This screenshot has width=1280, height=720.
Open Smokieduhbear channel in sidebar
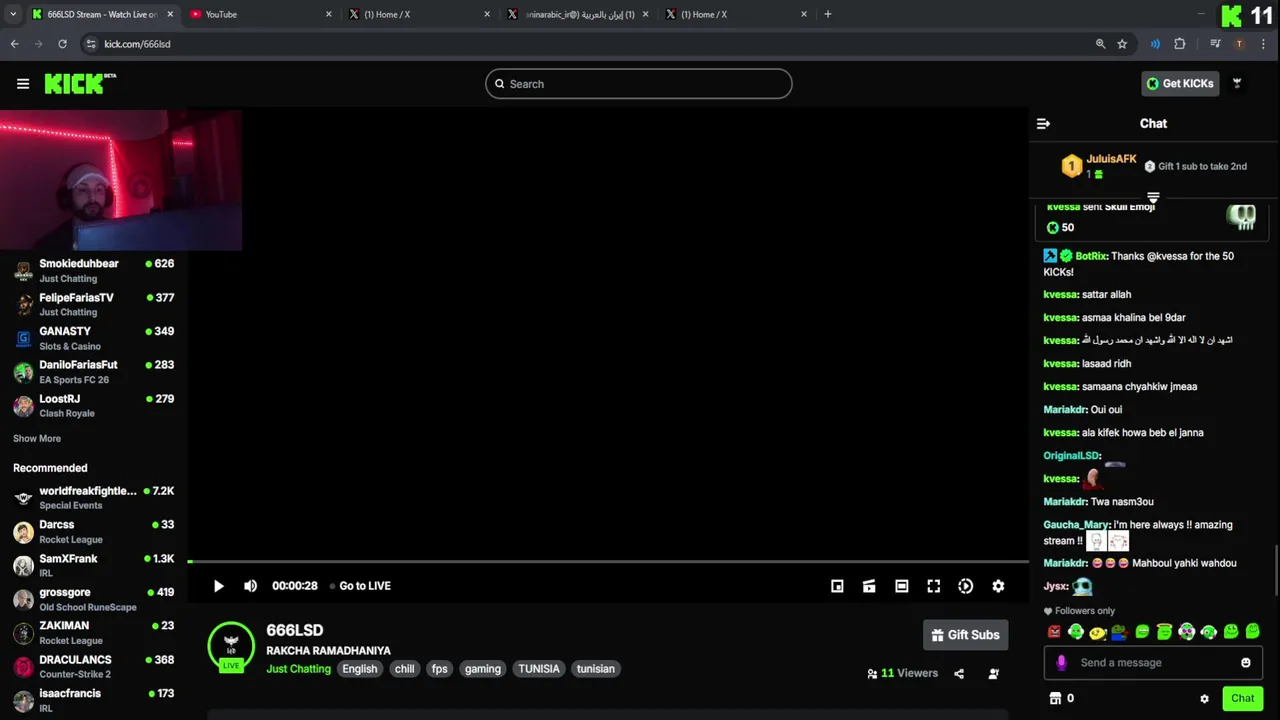point(94,271)
